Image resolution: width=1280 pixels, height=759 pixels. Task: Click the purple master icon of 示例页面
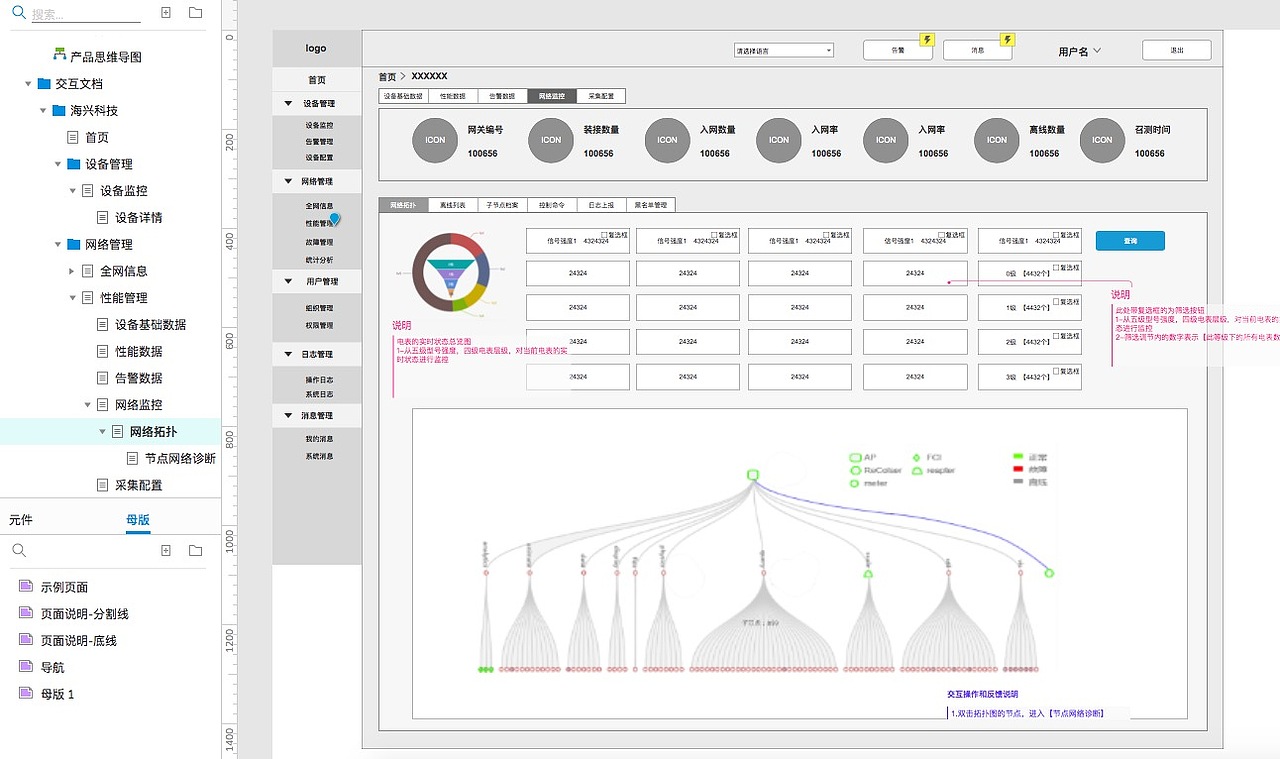pos(26,587)
